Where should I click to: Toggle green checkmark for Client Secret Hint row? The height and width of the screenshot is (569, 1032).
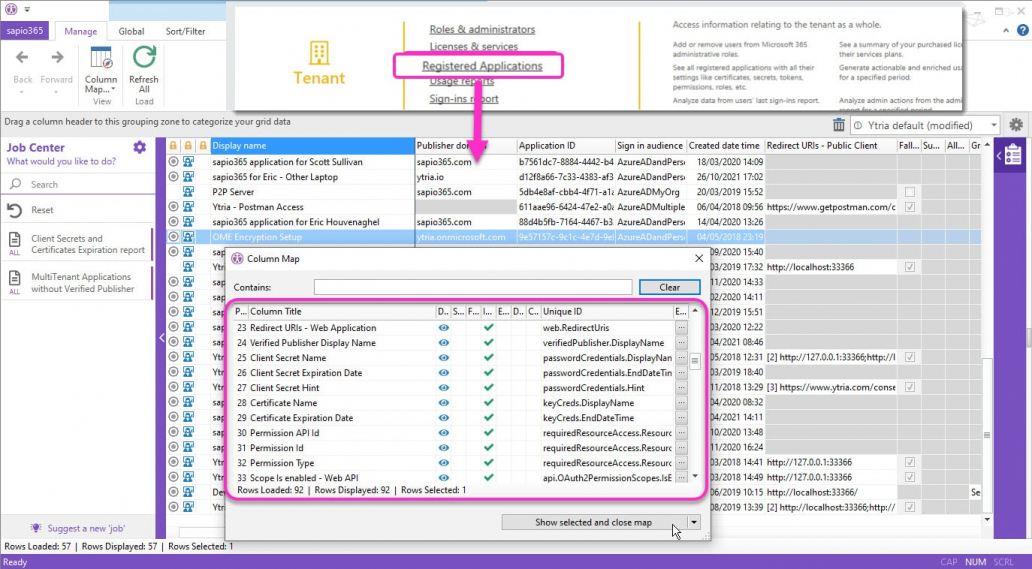[488, 387]
